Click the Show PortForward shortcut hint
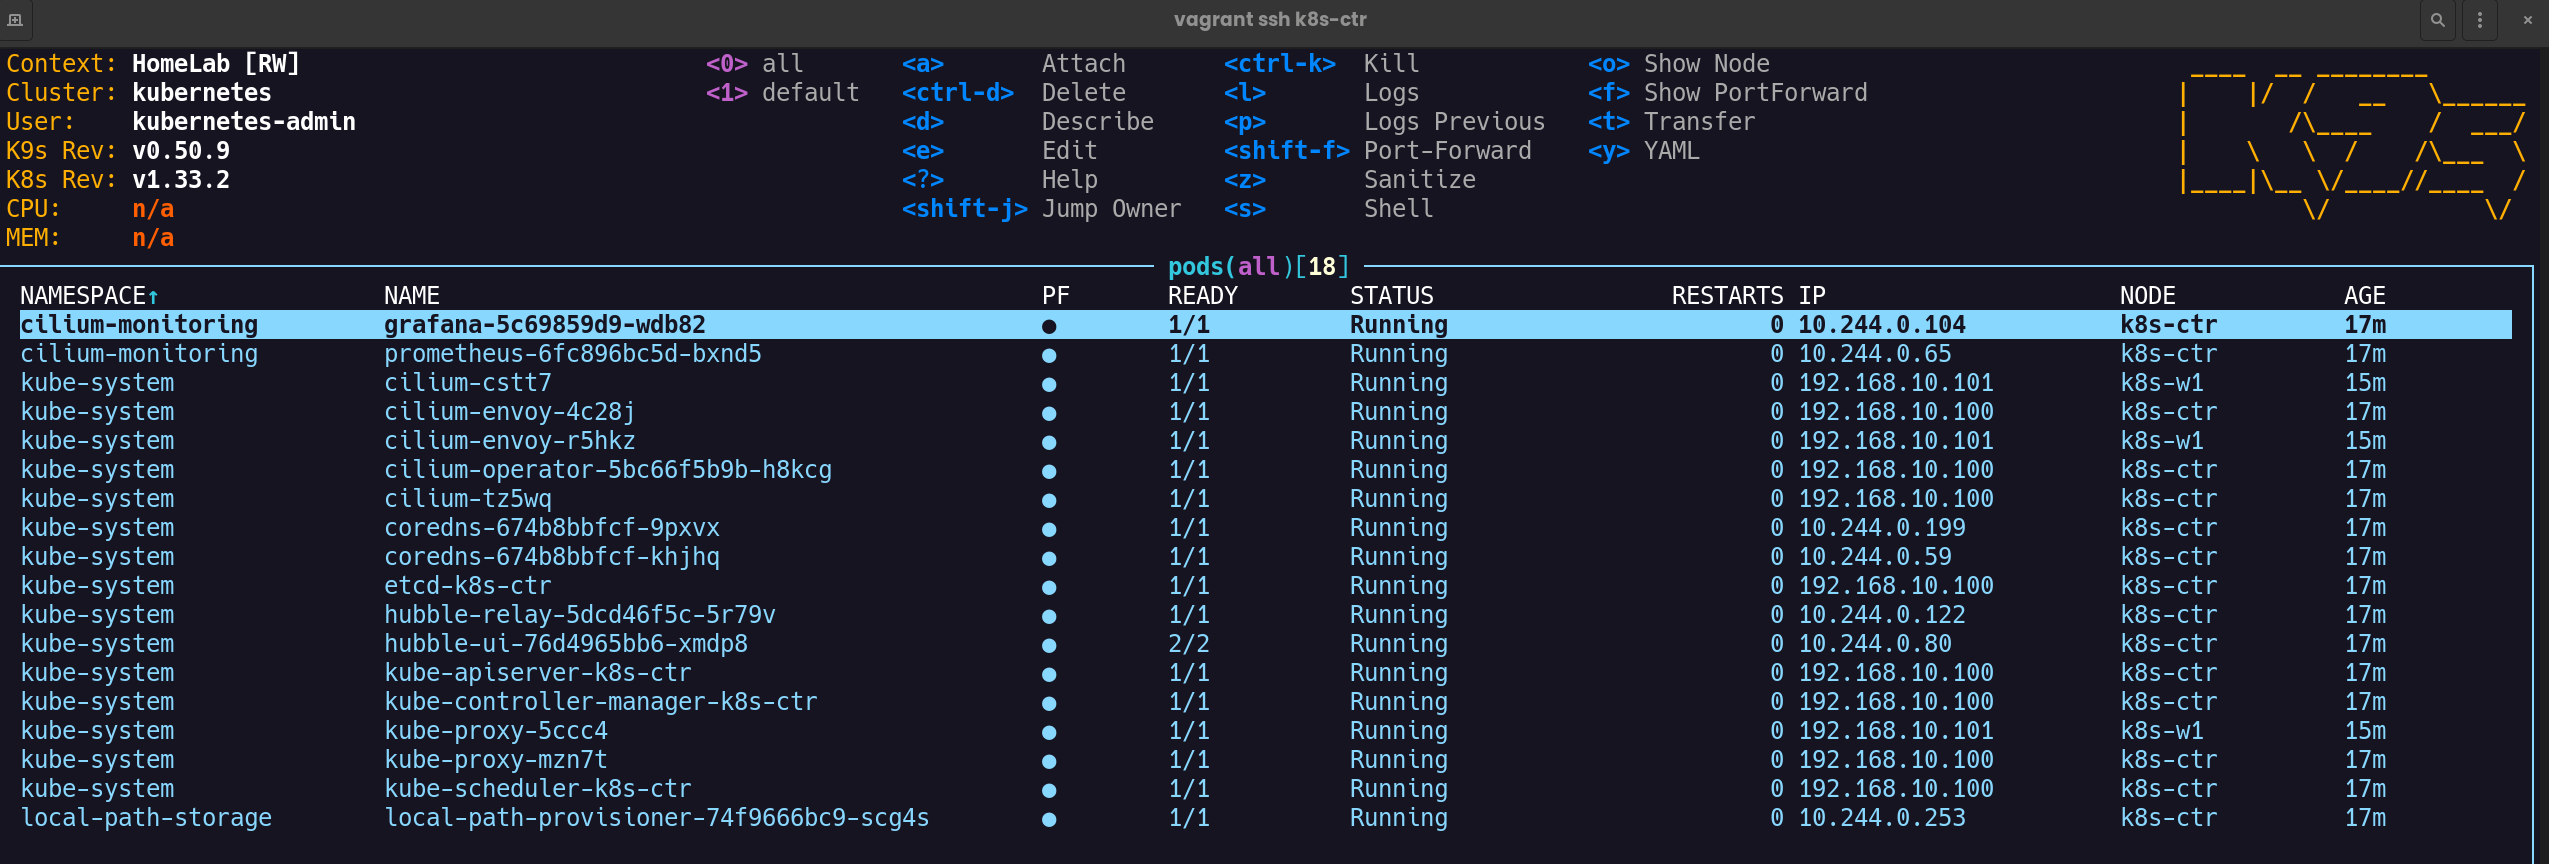Image resolution: width=2549 pixels, height=864 pixels. tap(1728, 93)
